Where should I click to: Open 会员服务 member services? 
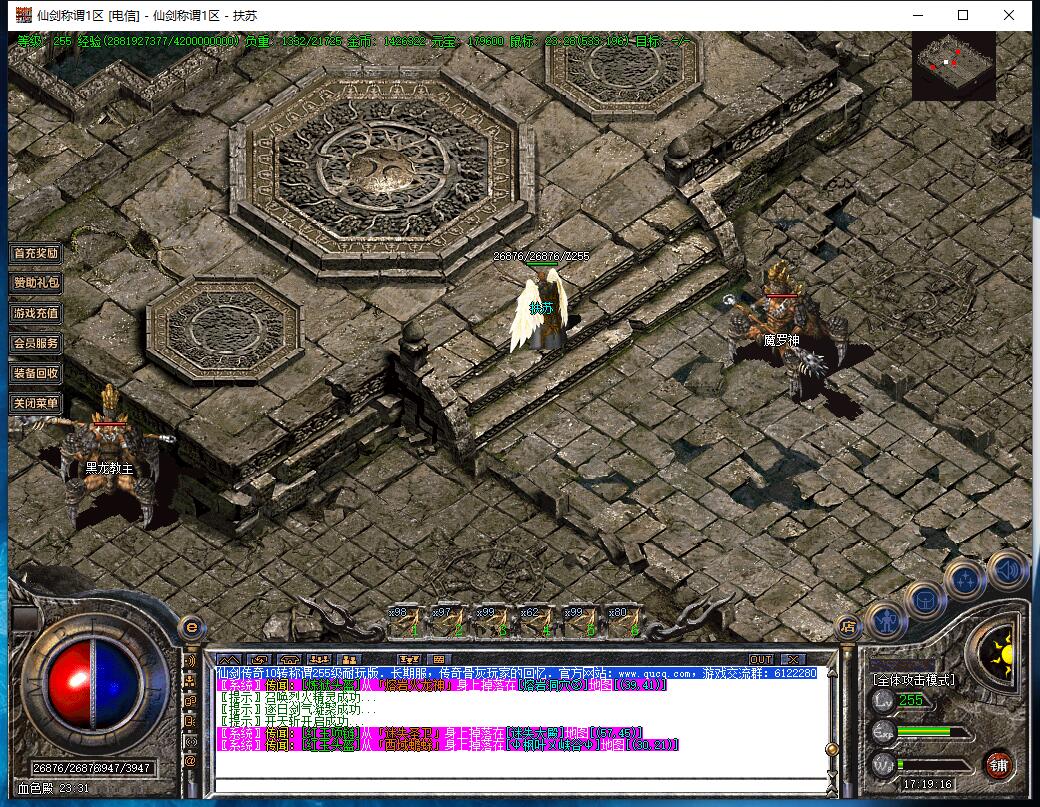(x=36, y=343)
